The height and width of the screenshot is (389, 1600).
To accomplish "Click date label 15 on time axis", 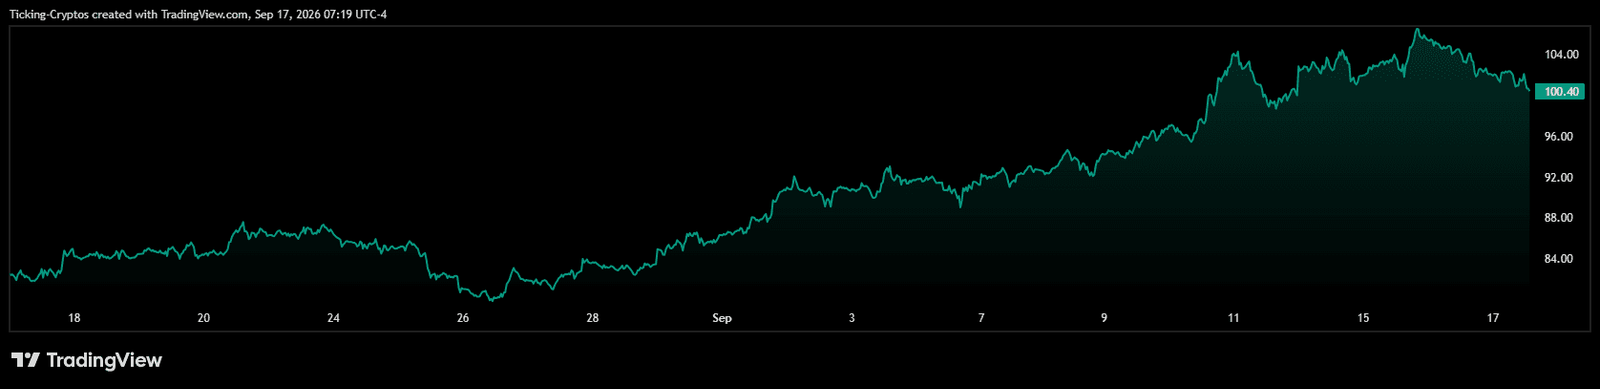I will [1363, 318].
